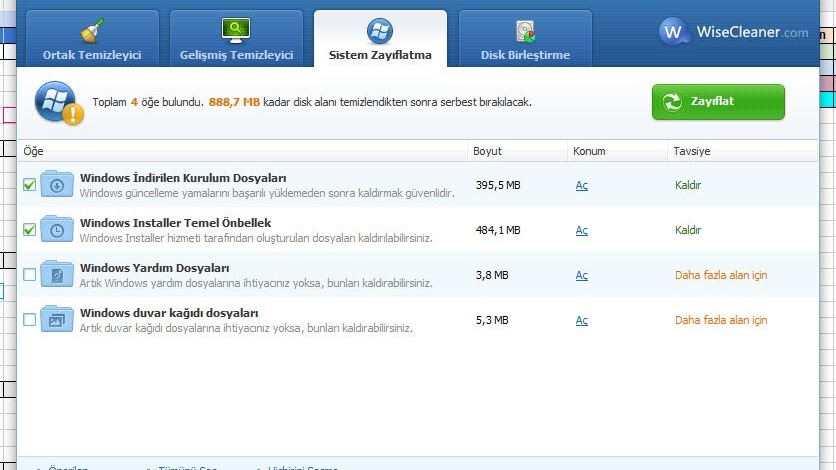
Task: Sort by the Öğe column header
Action: tap(243, 151)
